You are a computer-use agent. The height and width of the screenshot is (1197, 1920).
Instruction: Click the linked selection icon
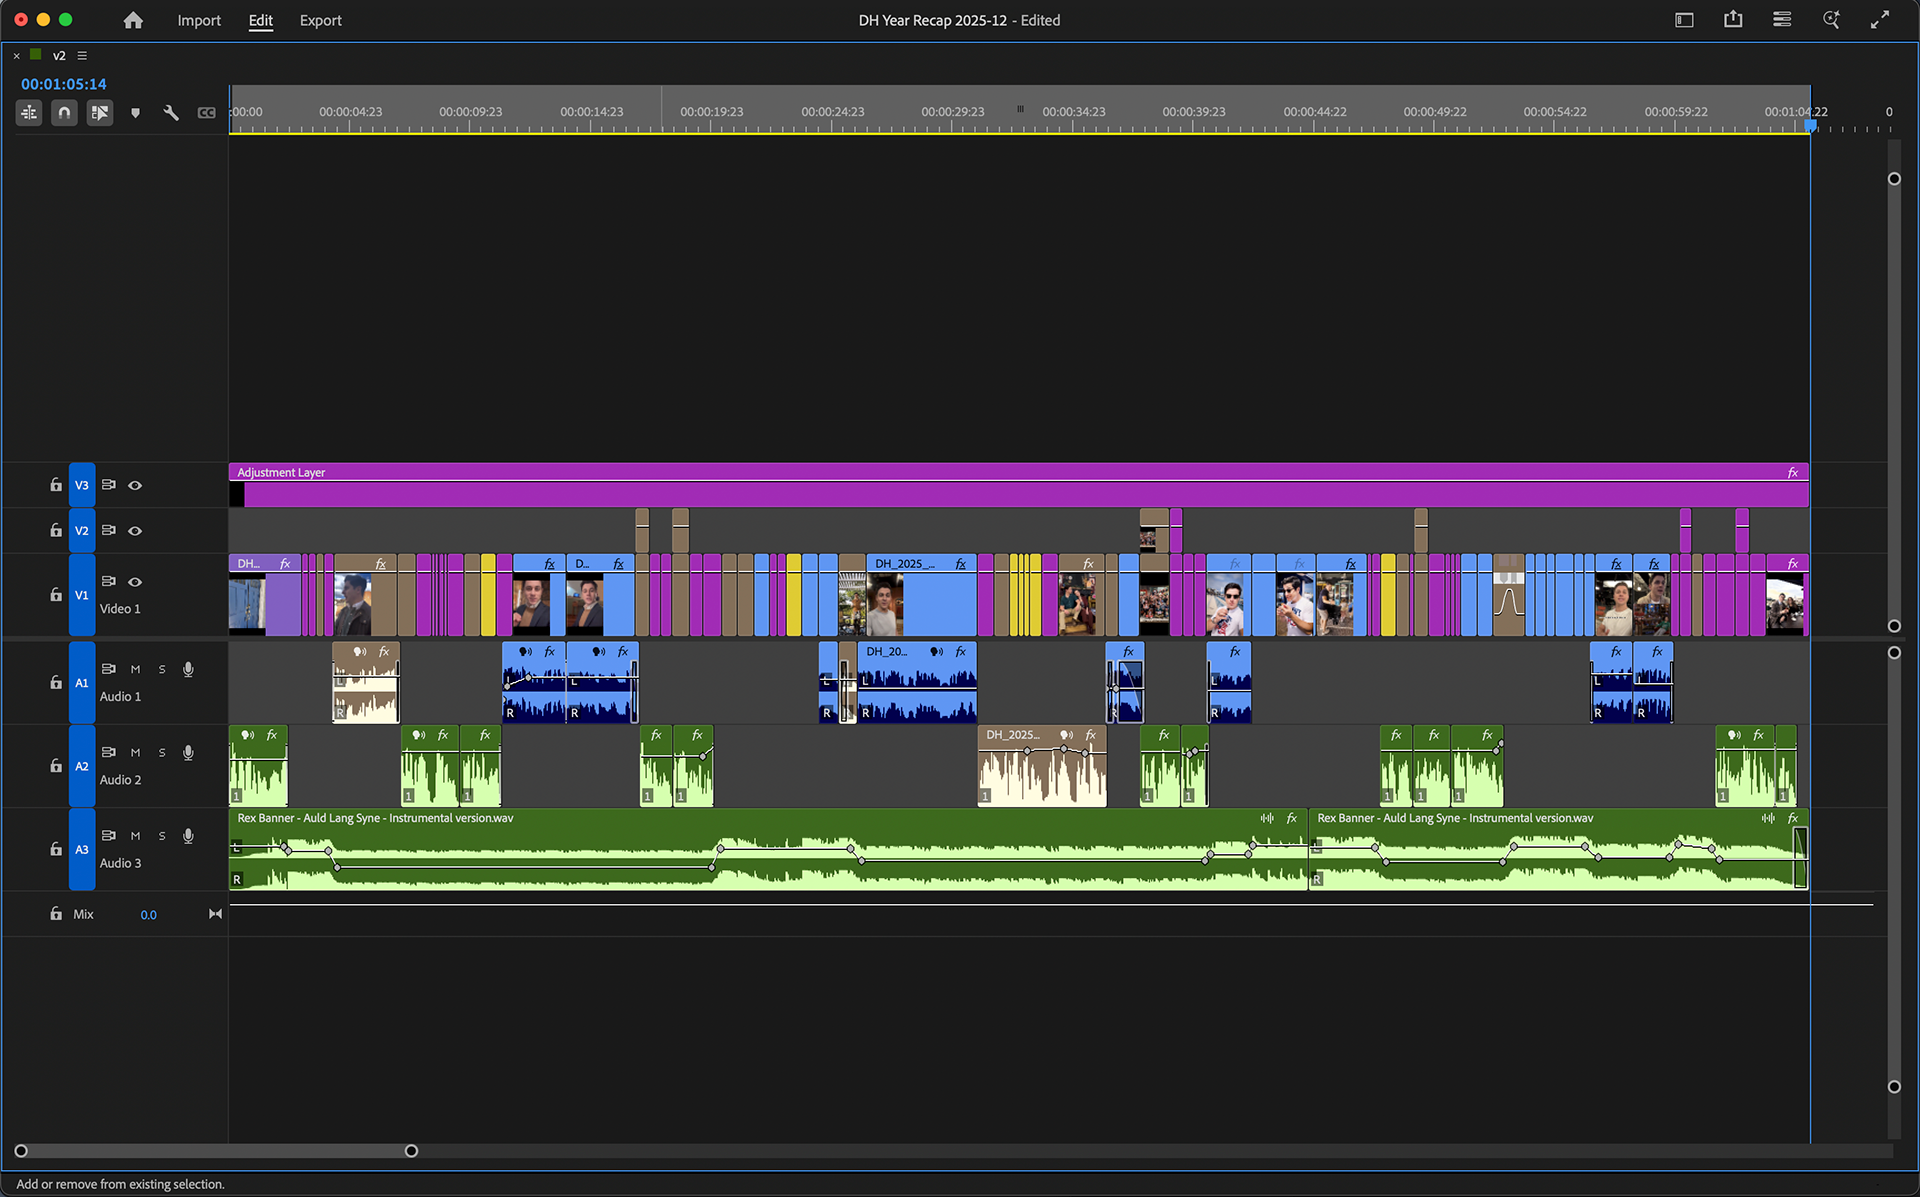(100, 112)
